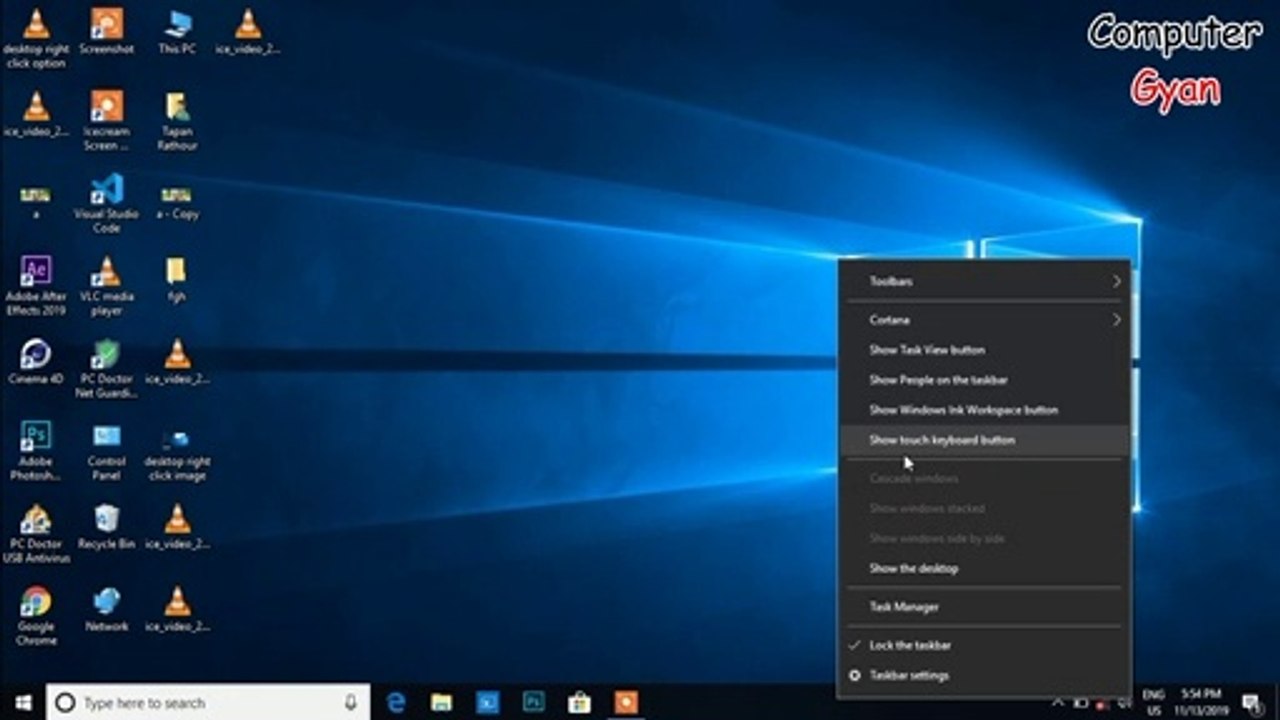Screen dimensions: 1280x720
Task: Open Task Manager from the context menu
Action: [x=984, y=606]
